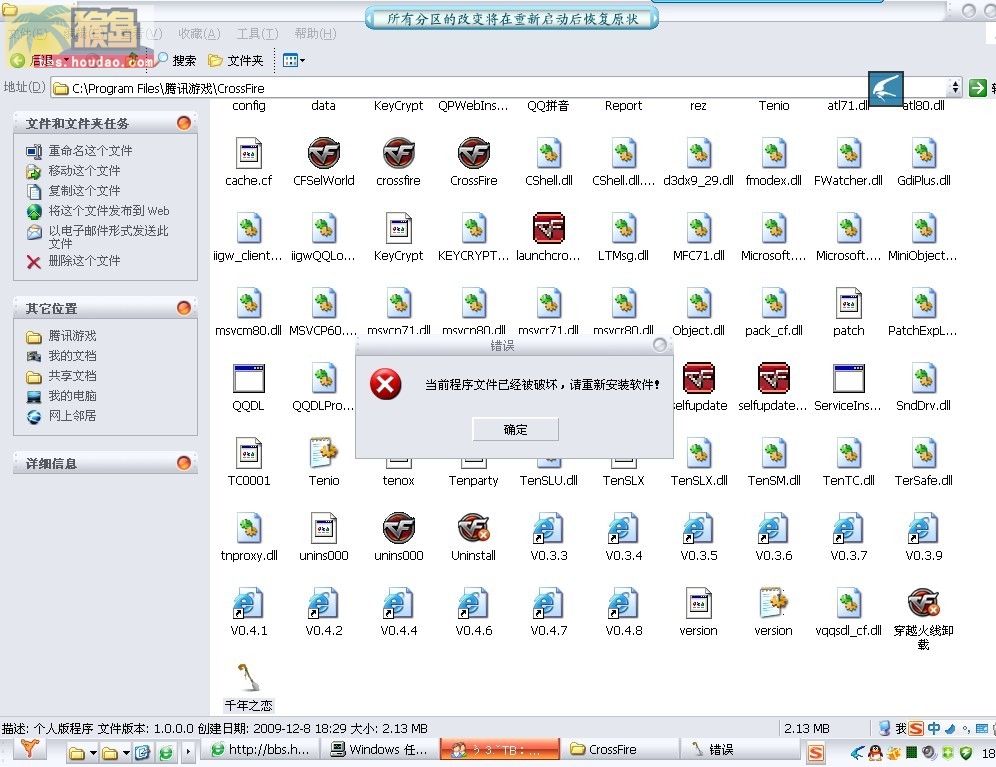Viewport: 996px width, 767px height.
Task: Click the 复制这个文件 task link
Action: 84,190
